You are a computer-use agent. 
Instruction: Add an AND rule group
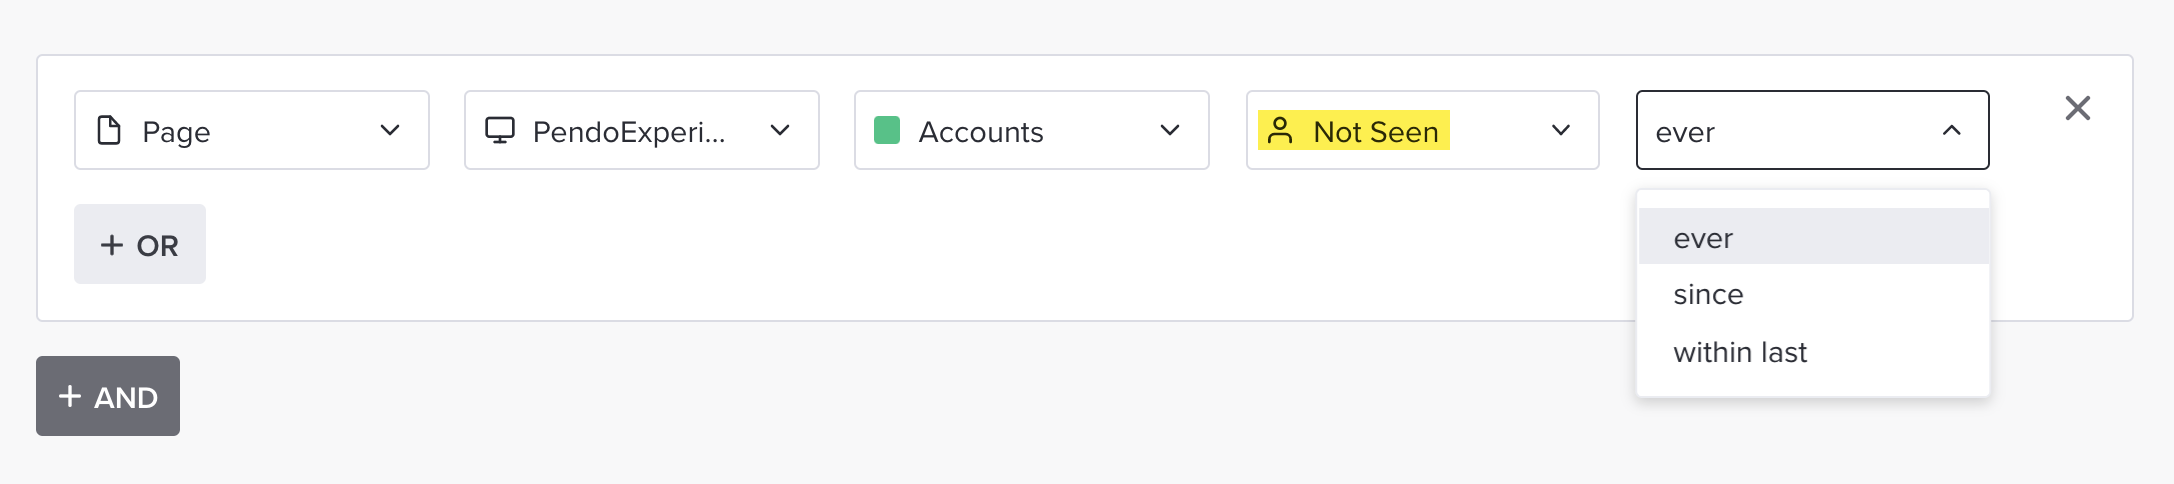(x=108, y=397)
